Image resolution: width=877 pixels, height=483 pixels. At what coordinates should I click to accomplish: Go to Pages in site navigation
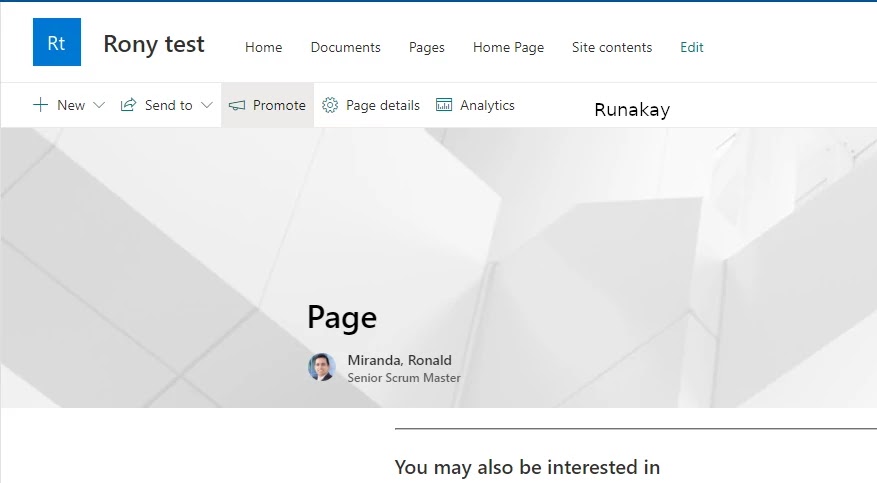coord(427,48)
